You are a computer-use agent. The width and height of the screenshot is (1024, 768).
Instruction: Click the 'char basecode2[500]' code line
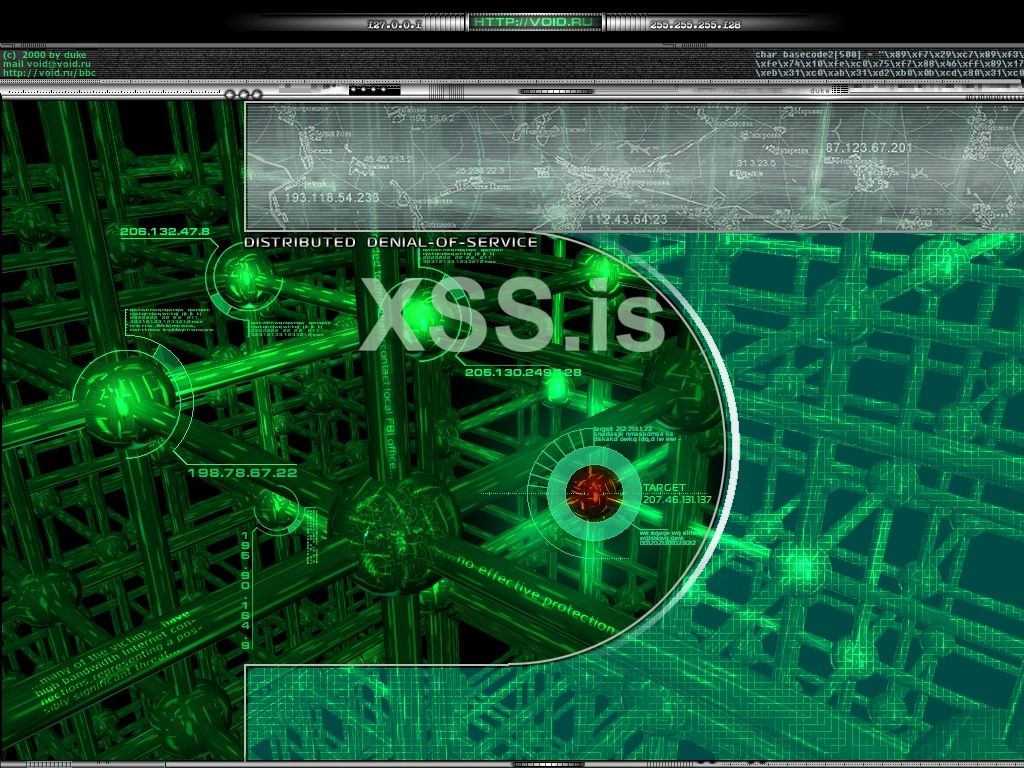(889, 55)
